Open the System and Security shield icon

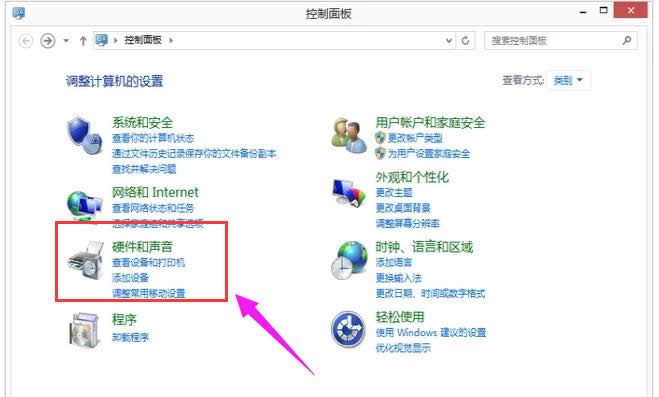[84, 135]
